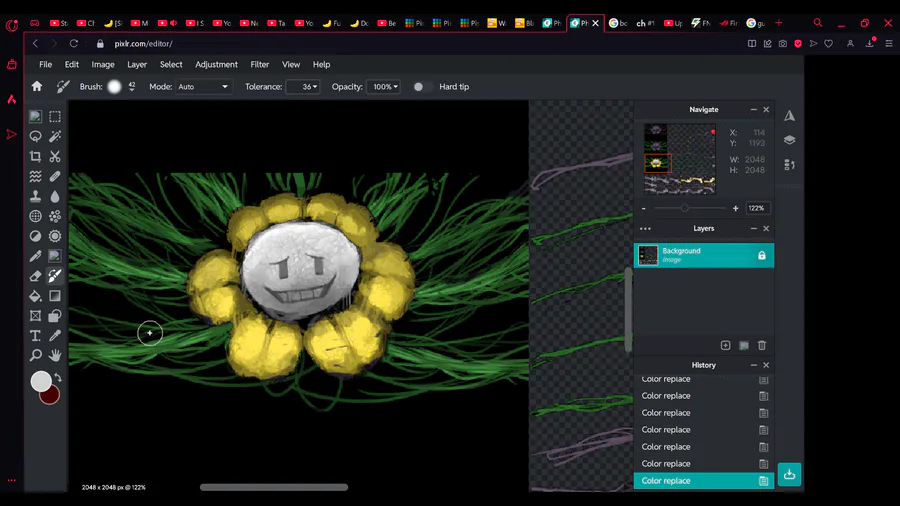Image resolution: width=900 pixels, height=506 pixels.
Task: Select the Lasso tool
Action: [35, 136]
